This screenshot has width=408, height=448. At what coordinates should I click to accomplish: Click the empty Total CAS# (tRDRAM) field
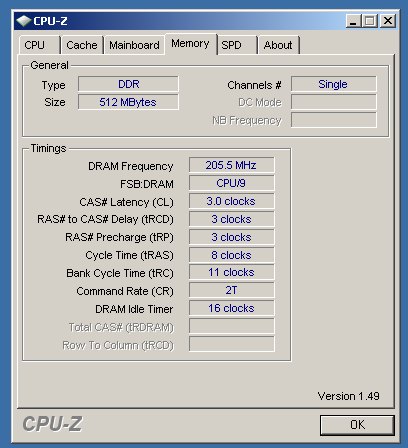tap(232, 326)
